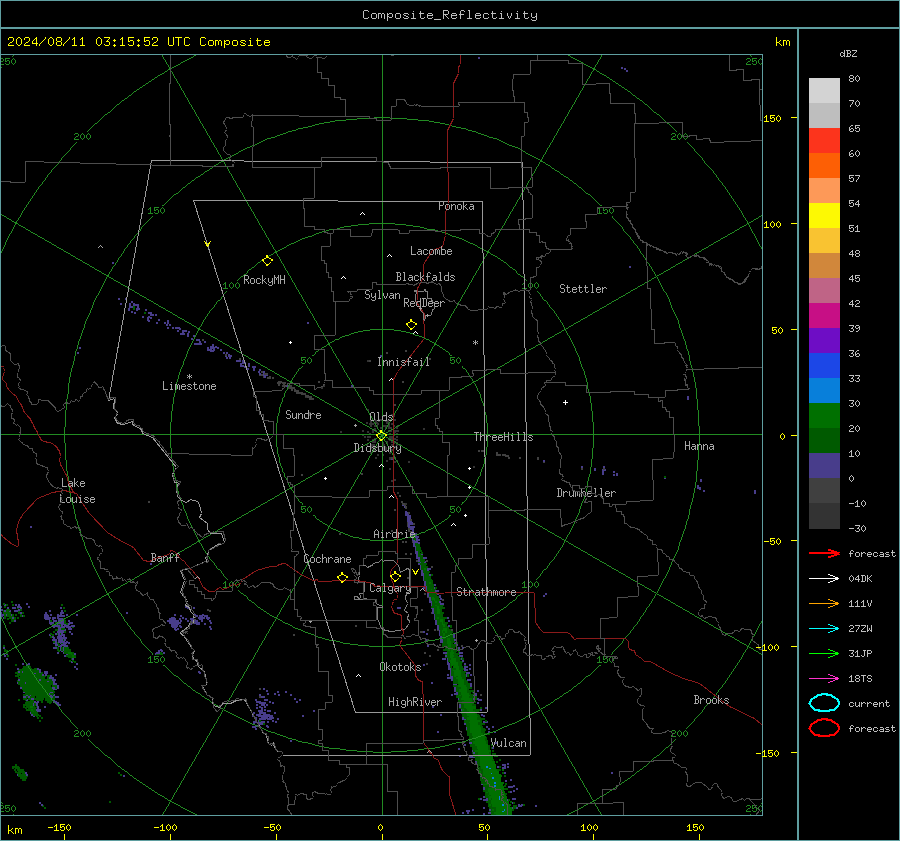900x841 pixels.
Task: Click the Okotoks city label
Action: click(x=399, y=666)
